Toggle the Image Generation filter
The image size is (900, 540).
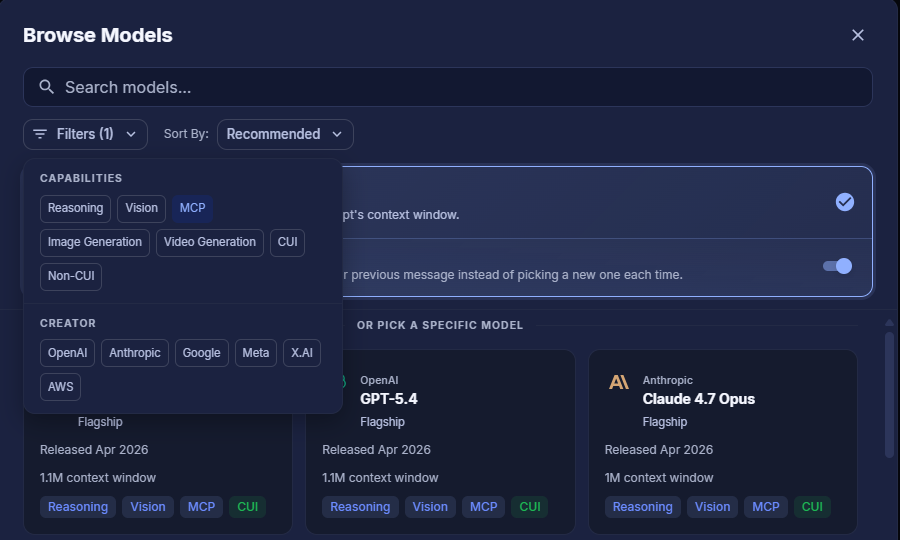[x=95, y=242]
